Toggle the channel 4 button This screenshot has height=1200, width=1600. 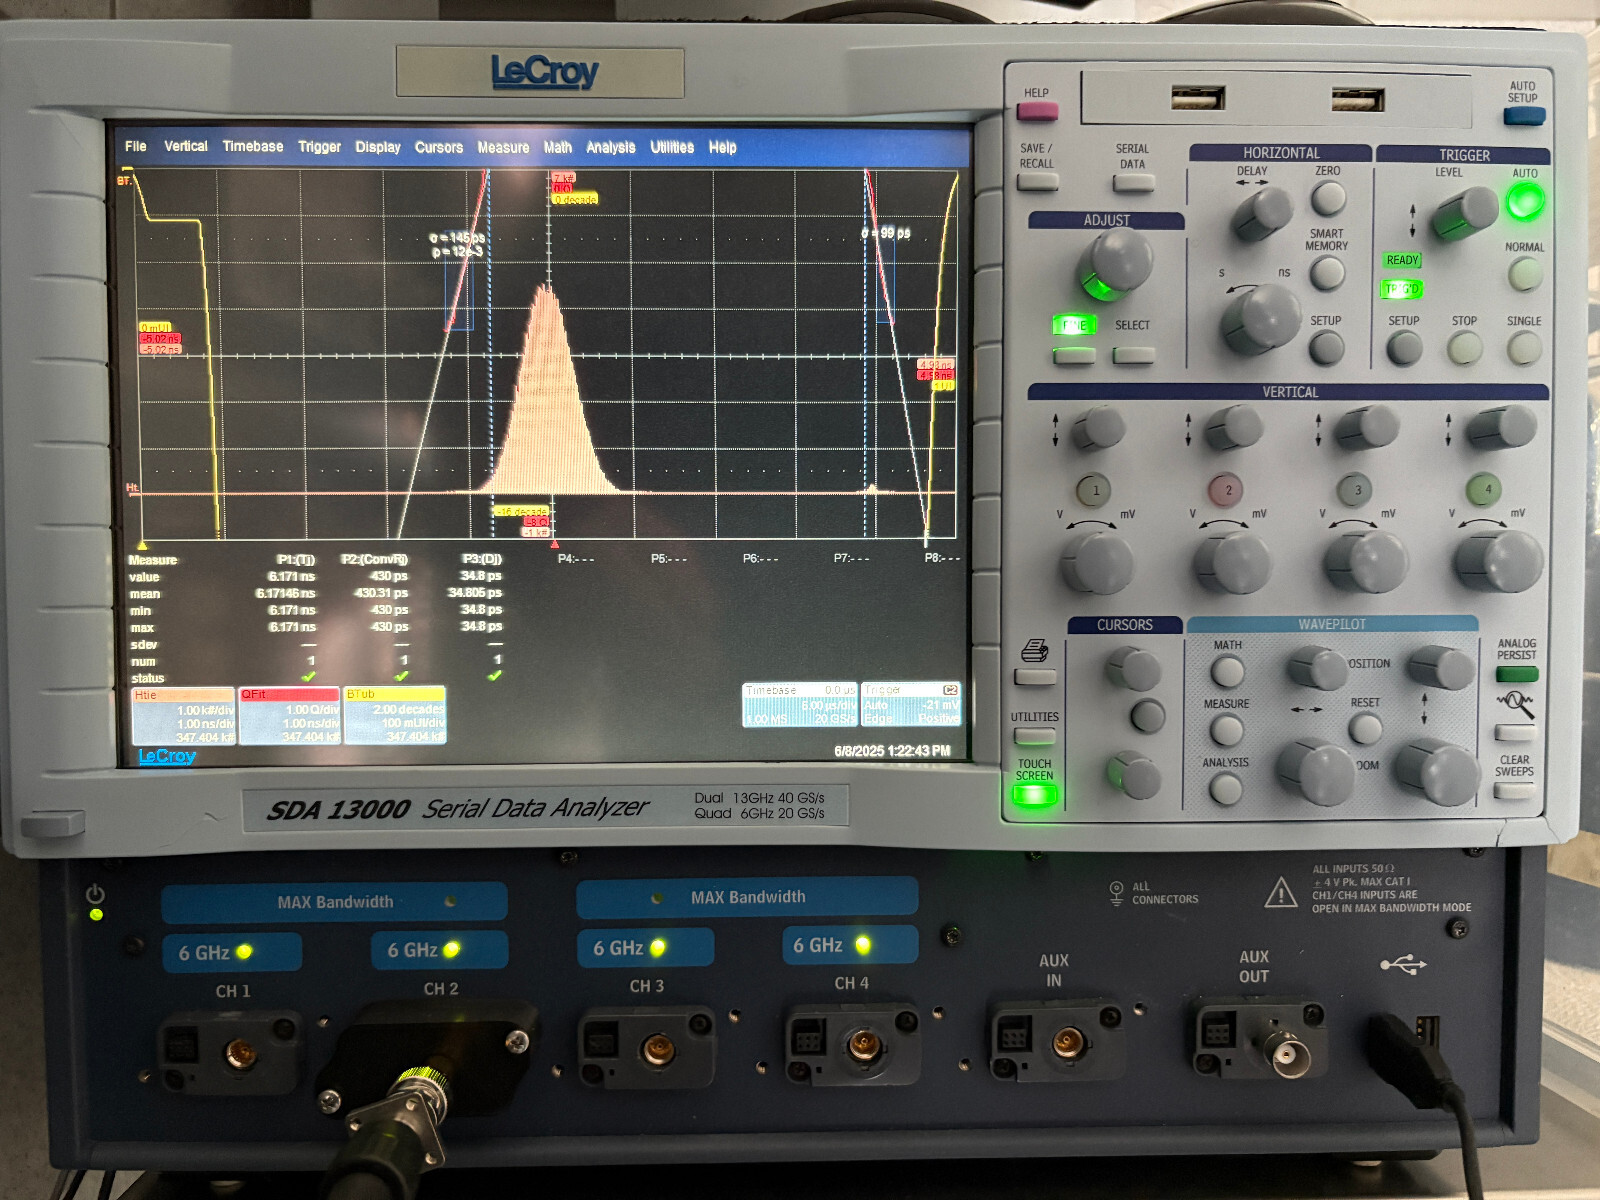(x=1485, y=489)
